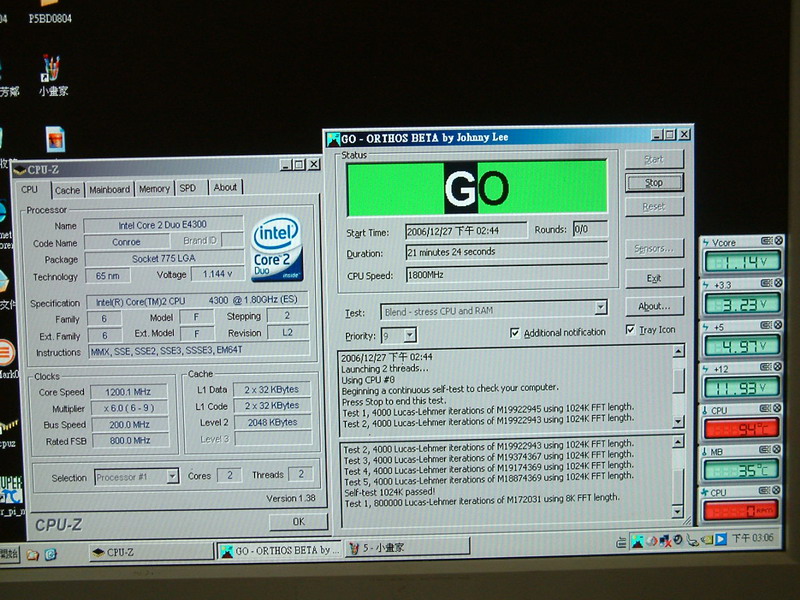This screenshot has height=600, width=800.
Task: Open the Priority dropdown in ORTHOS
Action: [410, 335]
